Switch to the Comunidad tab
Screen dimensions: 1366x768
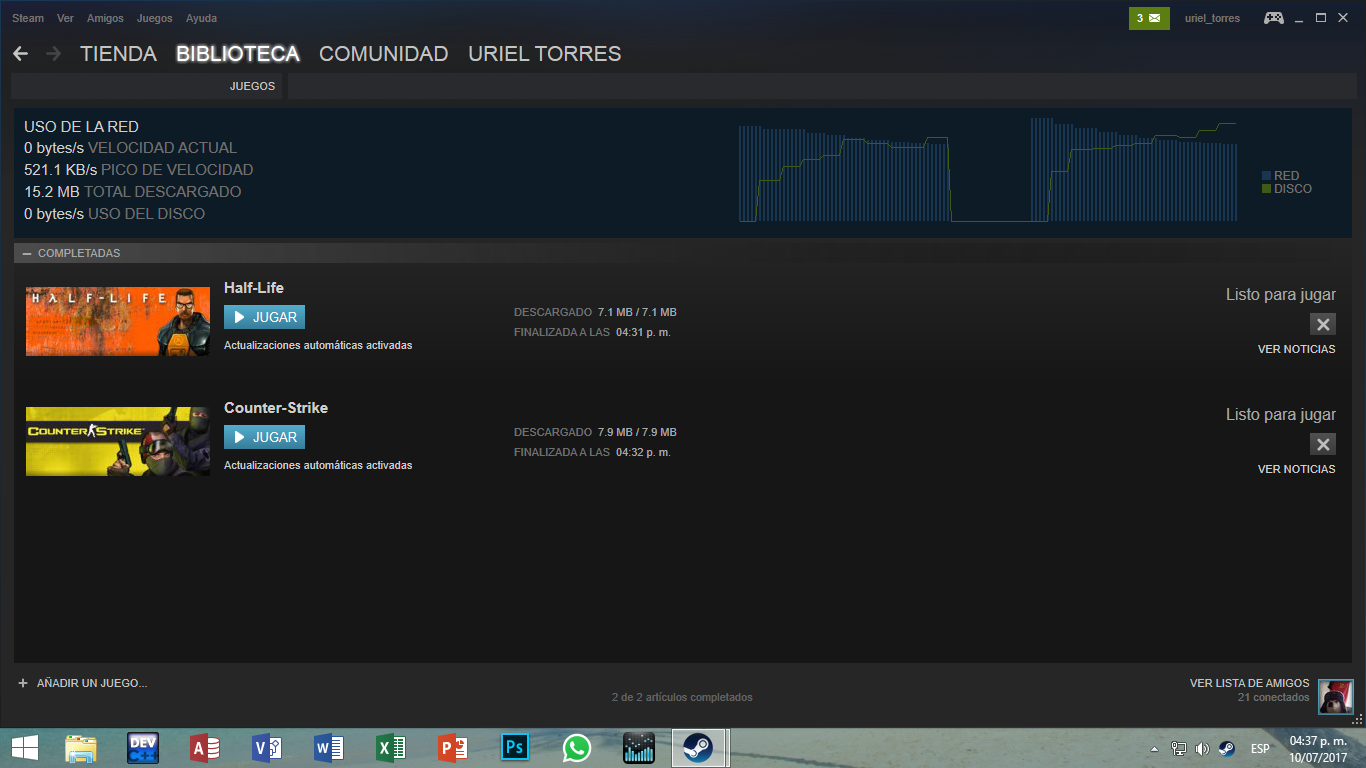[383, 54]
